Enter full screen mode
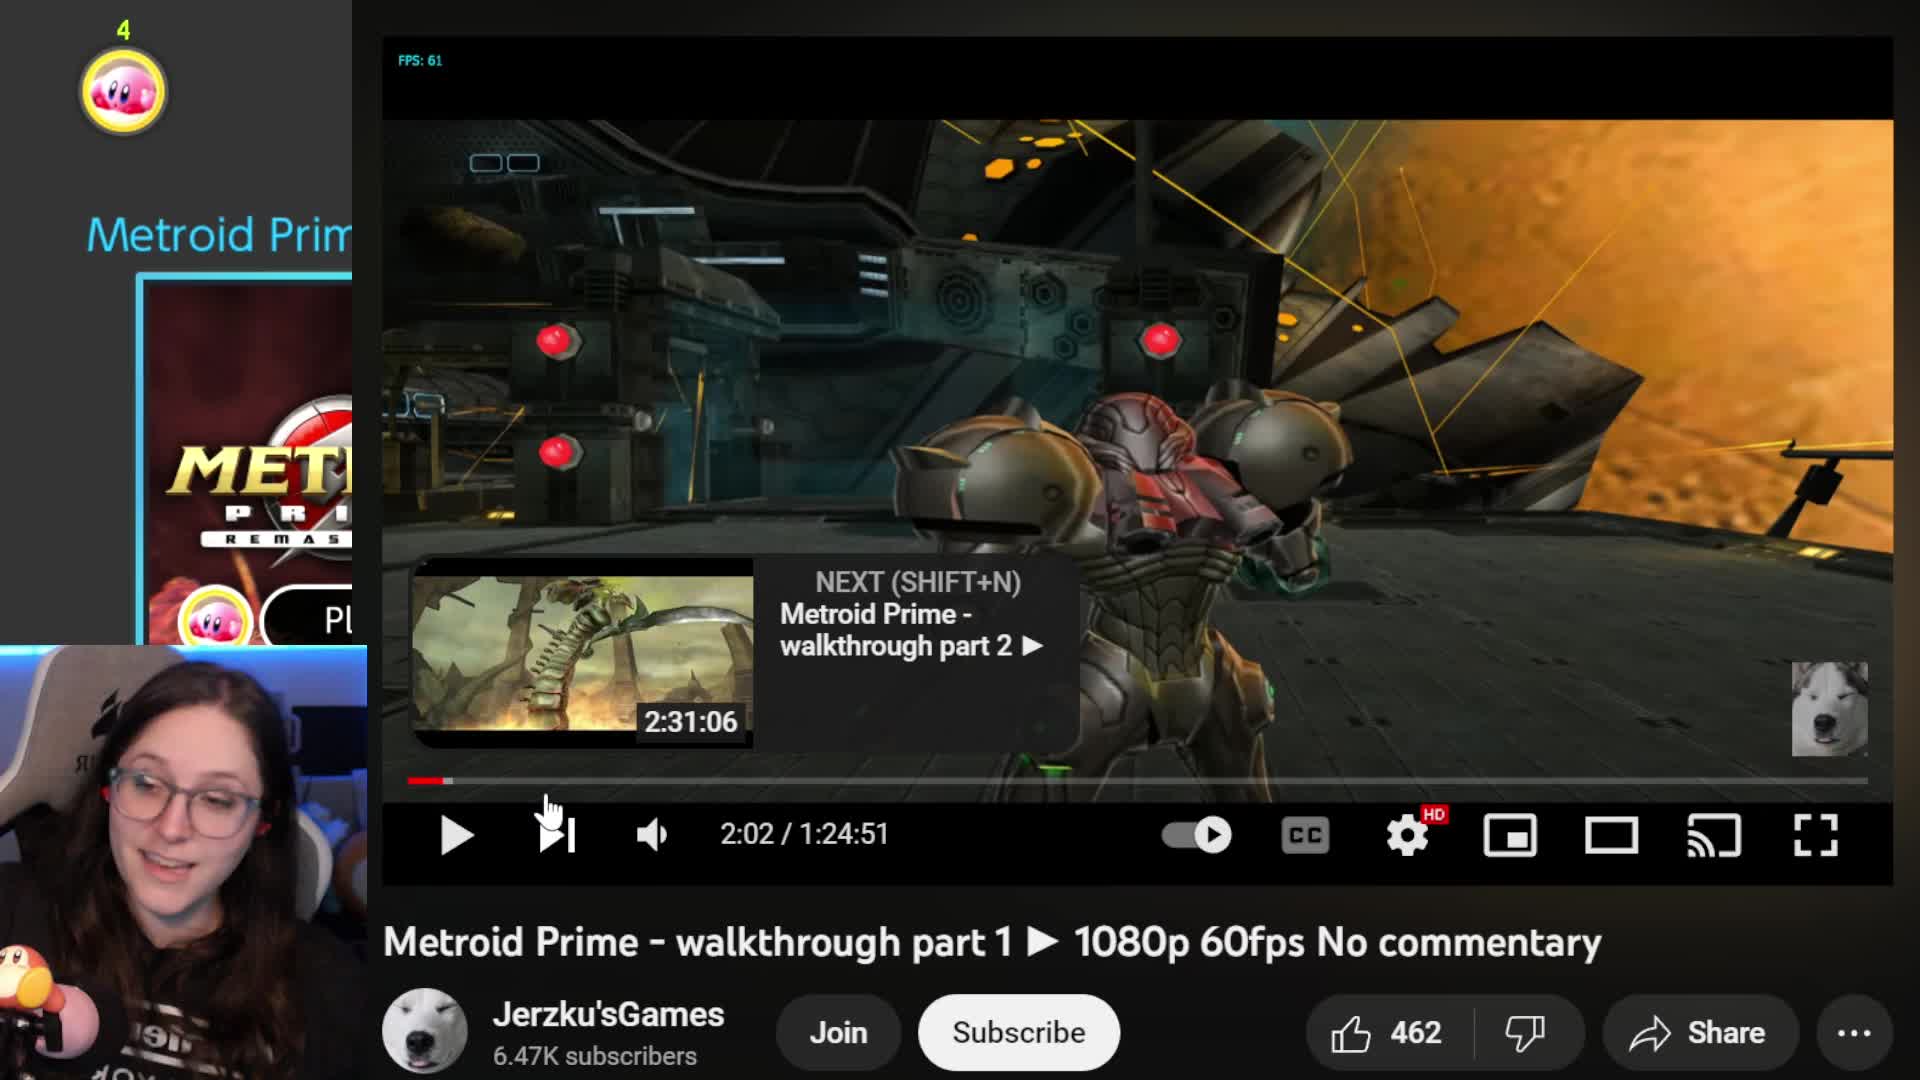This screenshot has height=1080, width=1920. 1816,835
